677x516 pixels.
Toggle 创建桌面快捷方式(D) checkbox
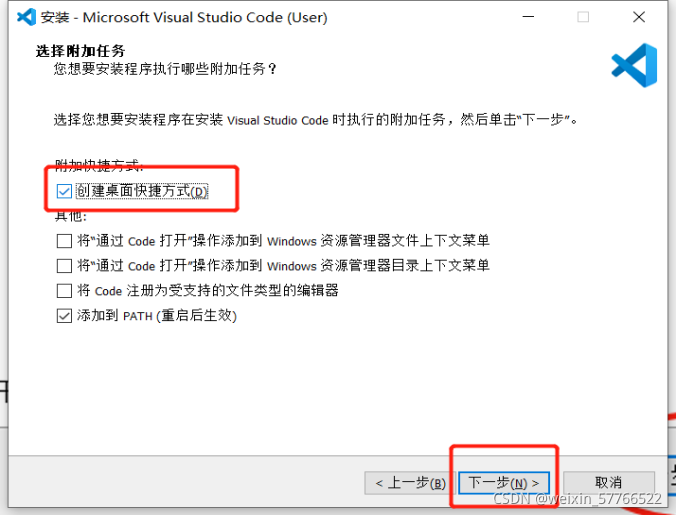click(x=64, y=191)
